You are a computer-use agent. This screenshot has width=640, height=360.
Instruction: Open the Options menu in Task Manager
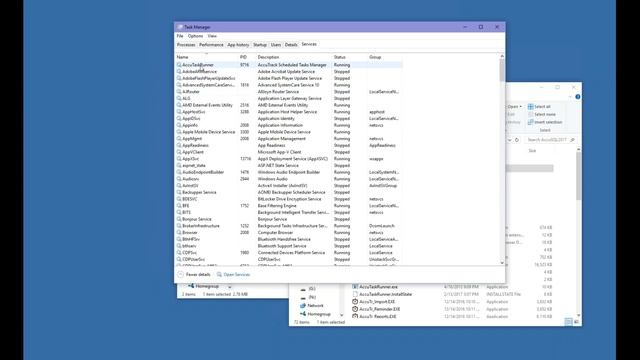[x=195, y=36]
